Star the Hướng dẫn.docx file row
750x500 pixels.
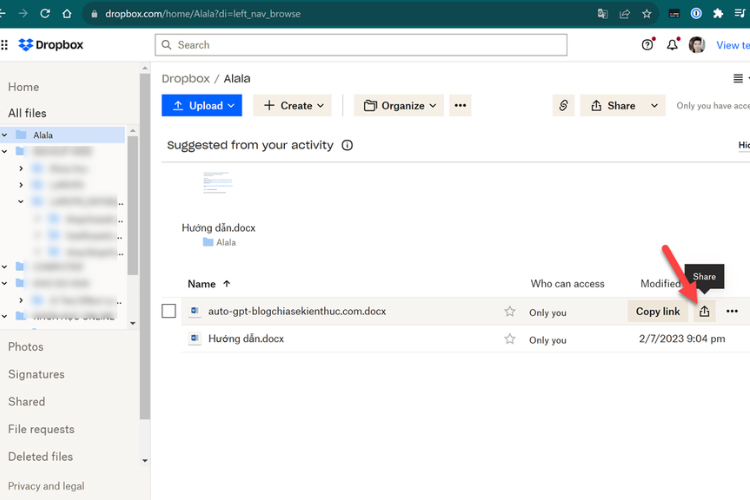click(x=510, y=339)
